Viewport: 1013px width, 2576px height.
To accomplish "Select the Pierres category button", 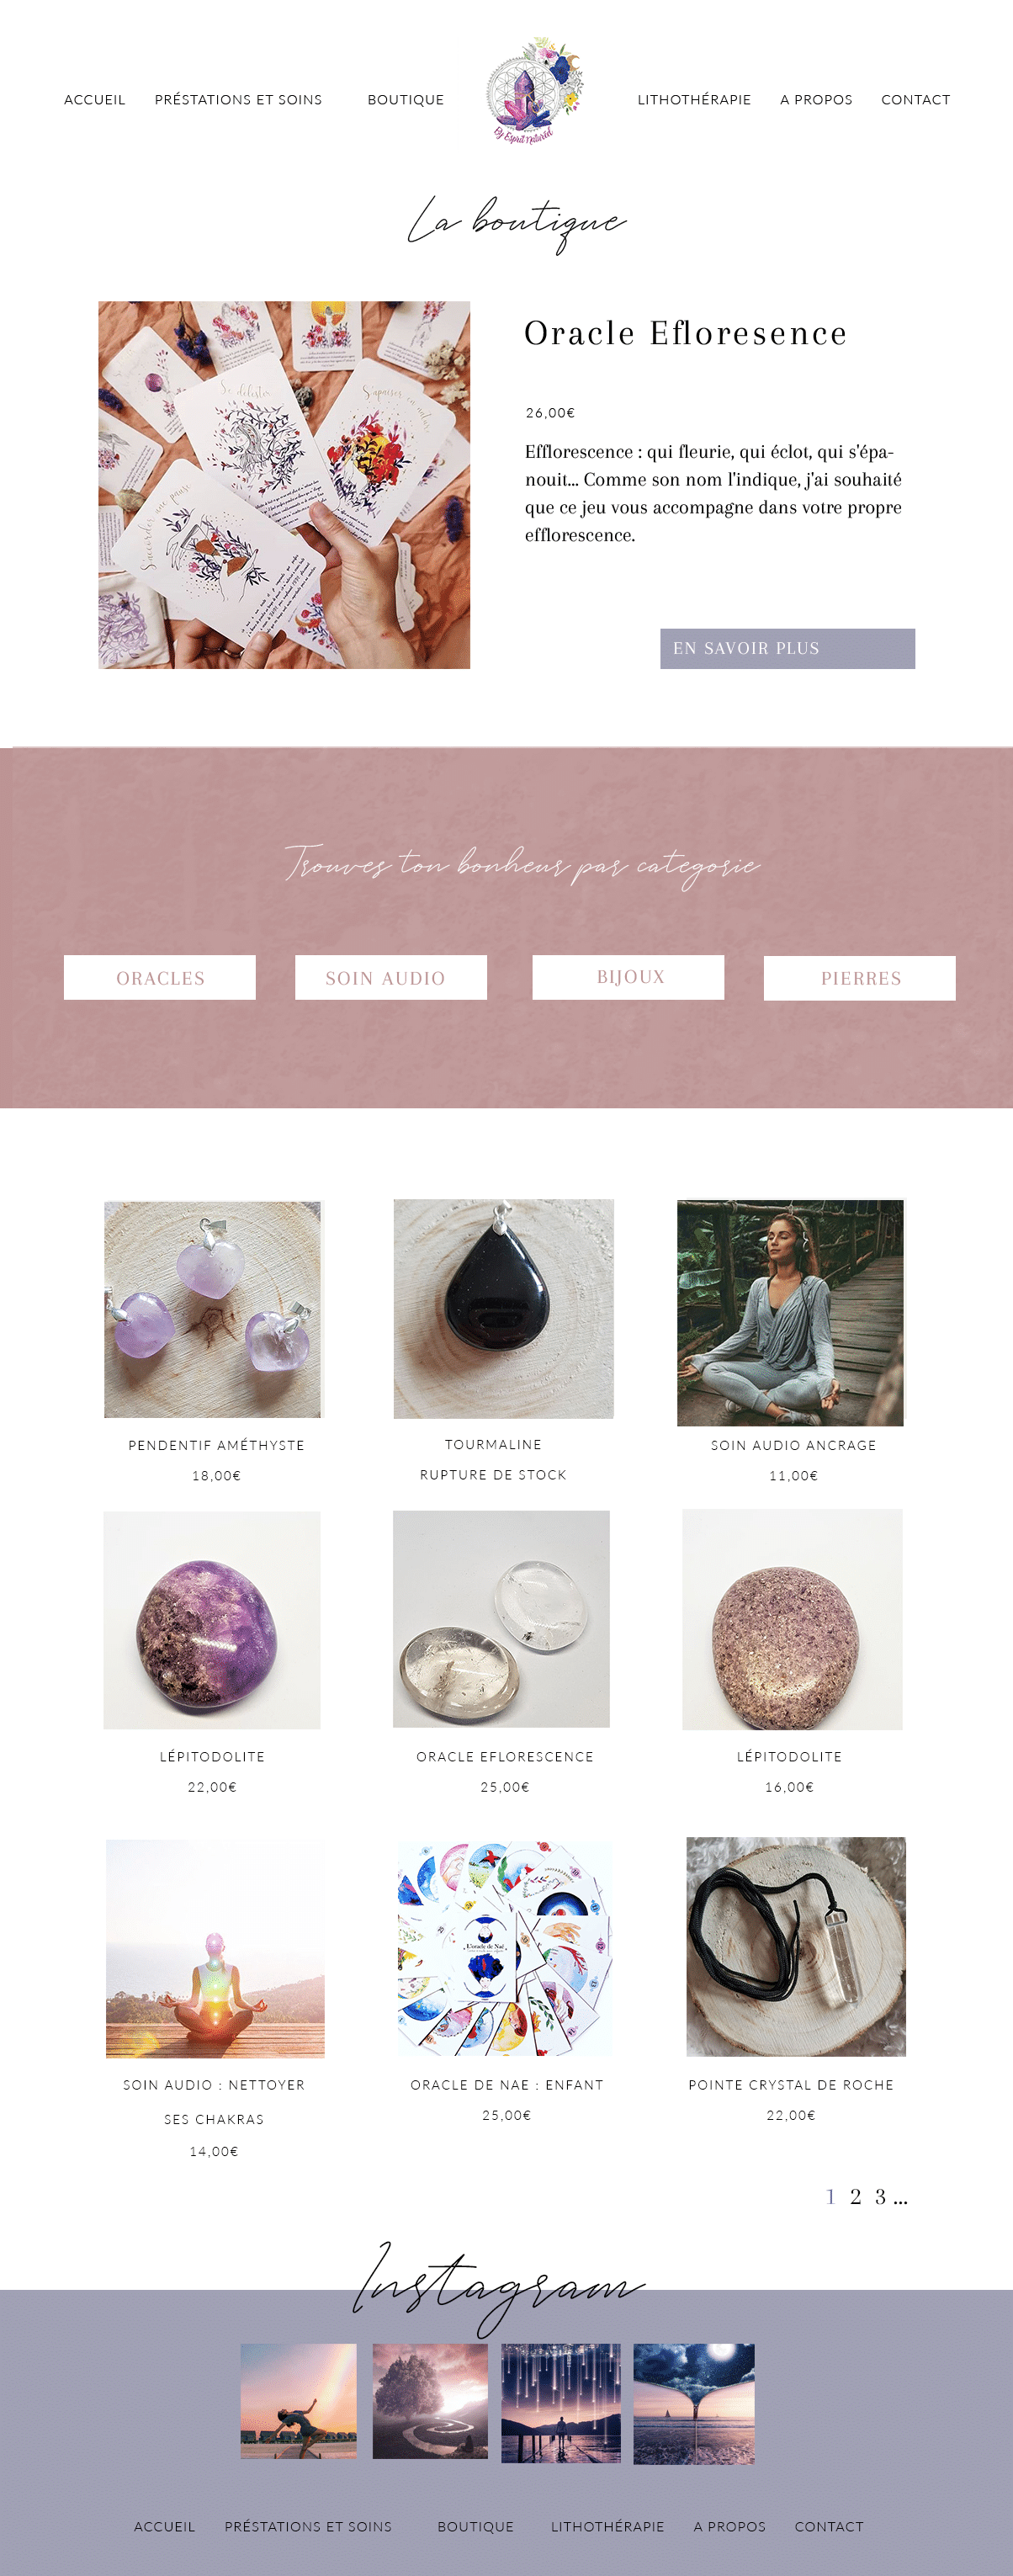I will tap(860, 978).
